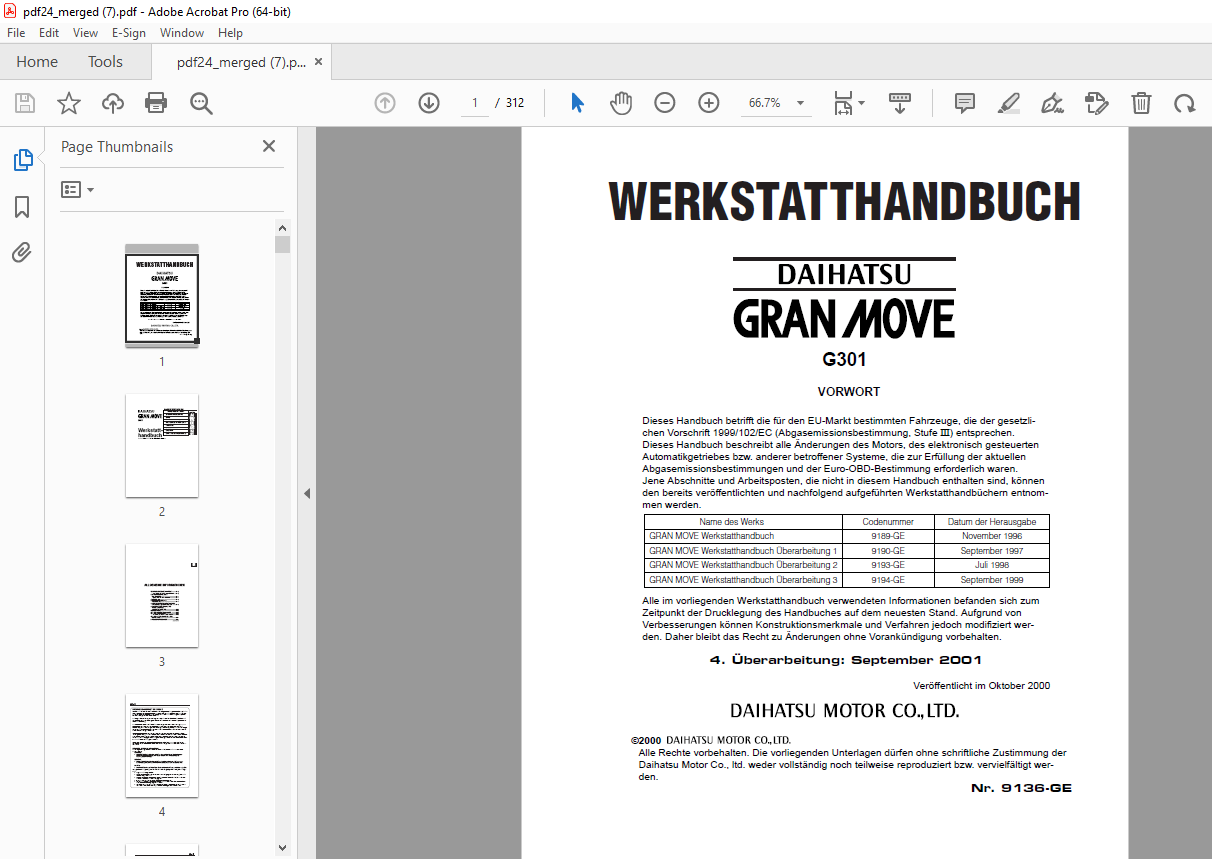Select the page 3 thumbnail
Viewport: 1212px width, 859px height.
[162, 596]
